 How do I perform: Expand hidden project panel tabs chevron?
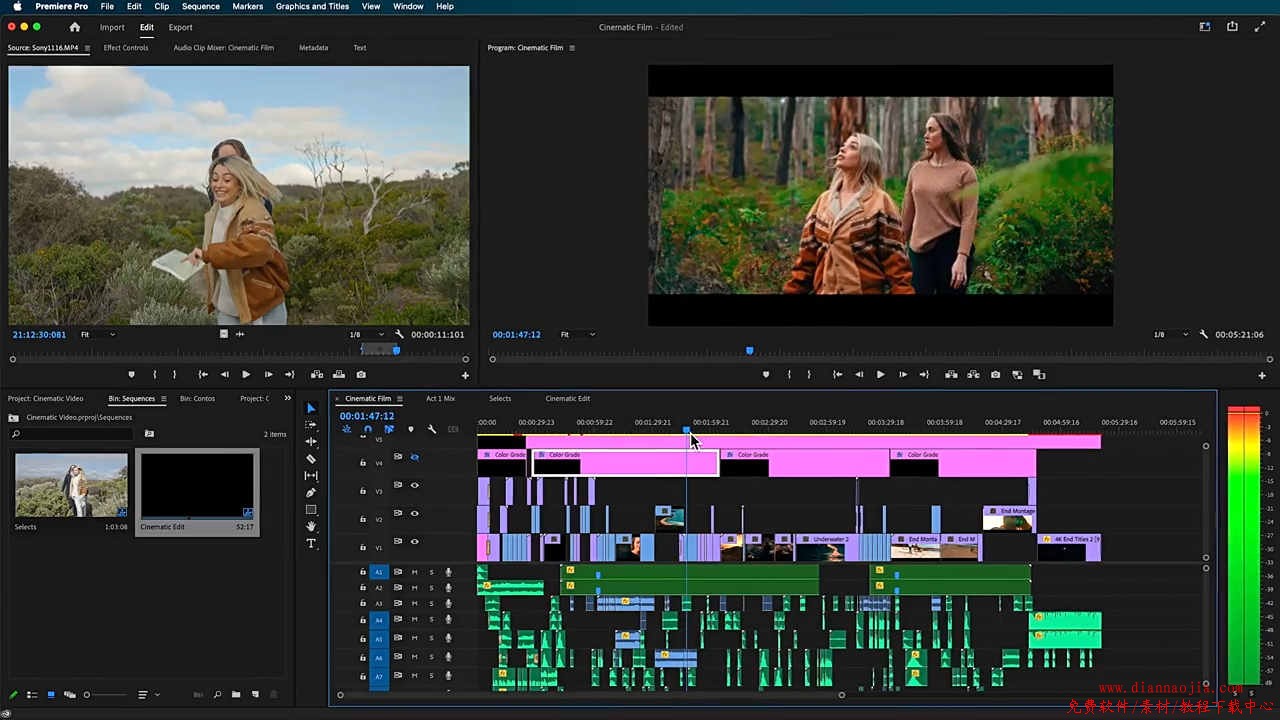(288, 399)
